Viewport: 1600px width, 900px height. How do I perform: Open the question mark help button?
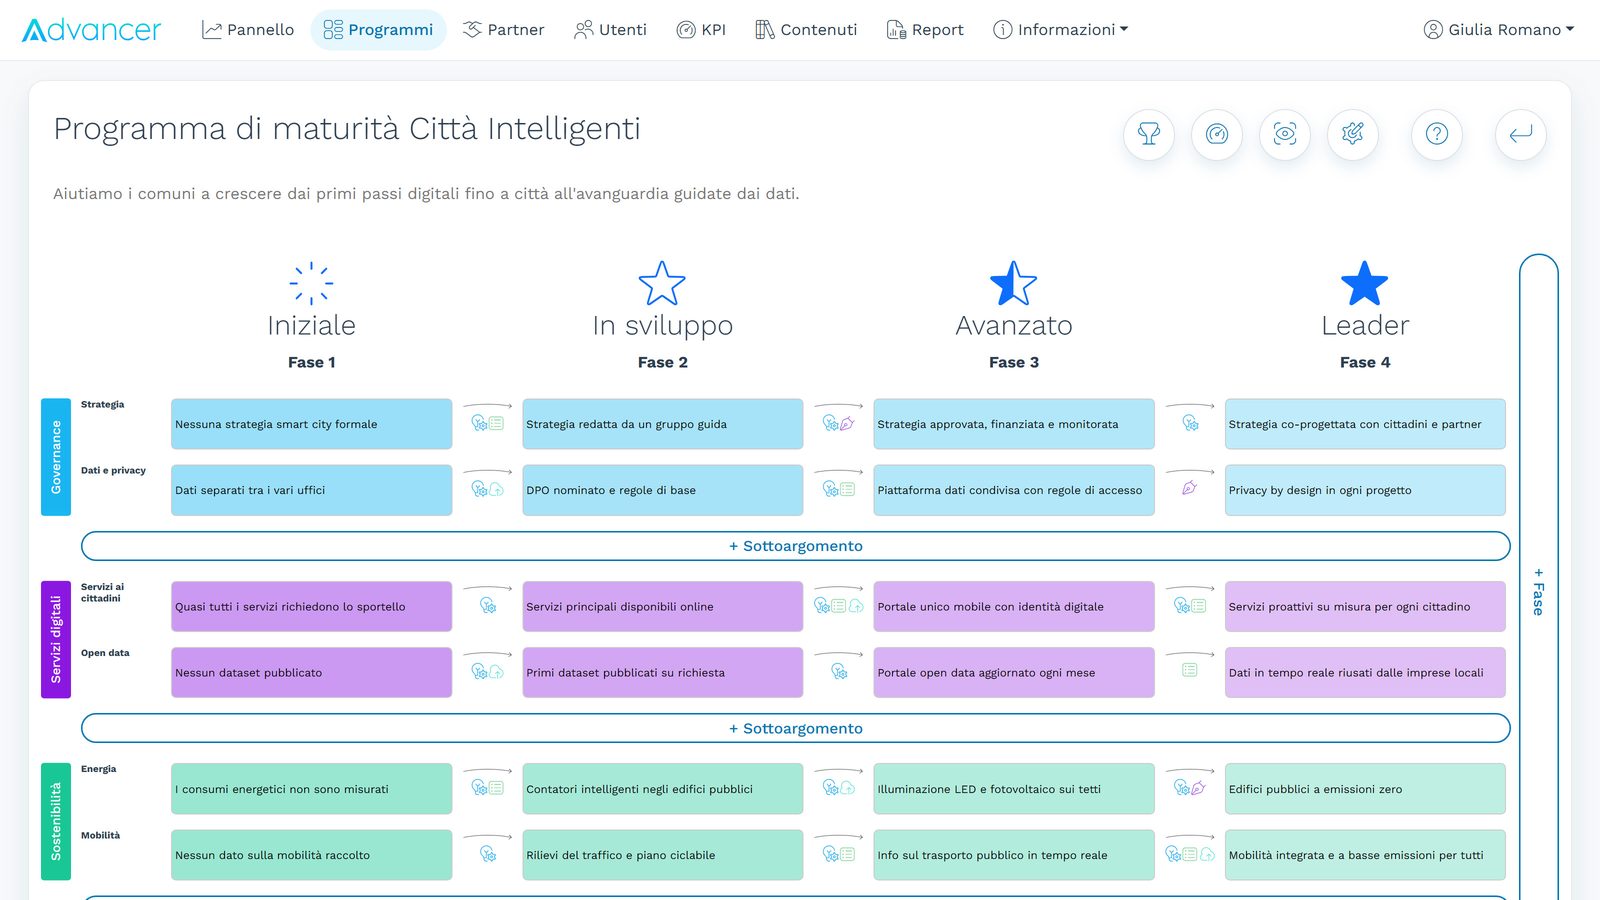(x=1437, y=134)
